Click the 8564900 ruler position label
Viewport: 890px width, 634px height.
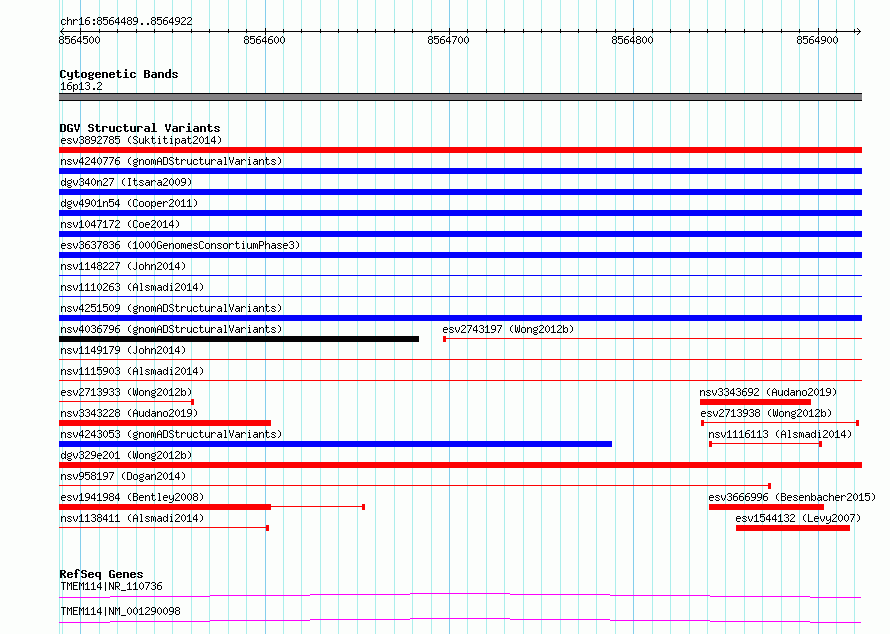(x=817, y=40)
